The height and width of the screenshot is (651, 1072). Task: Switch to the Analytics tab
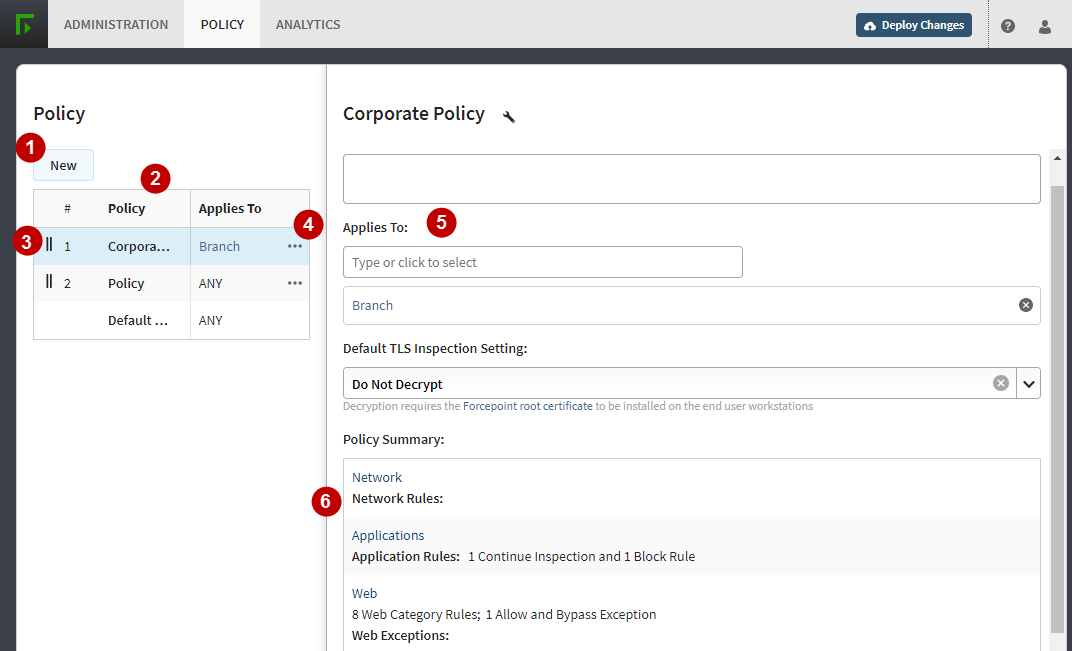point(308,25)
